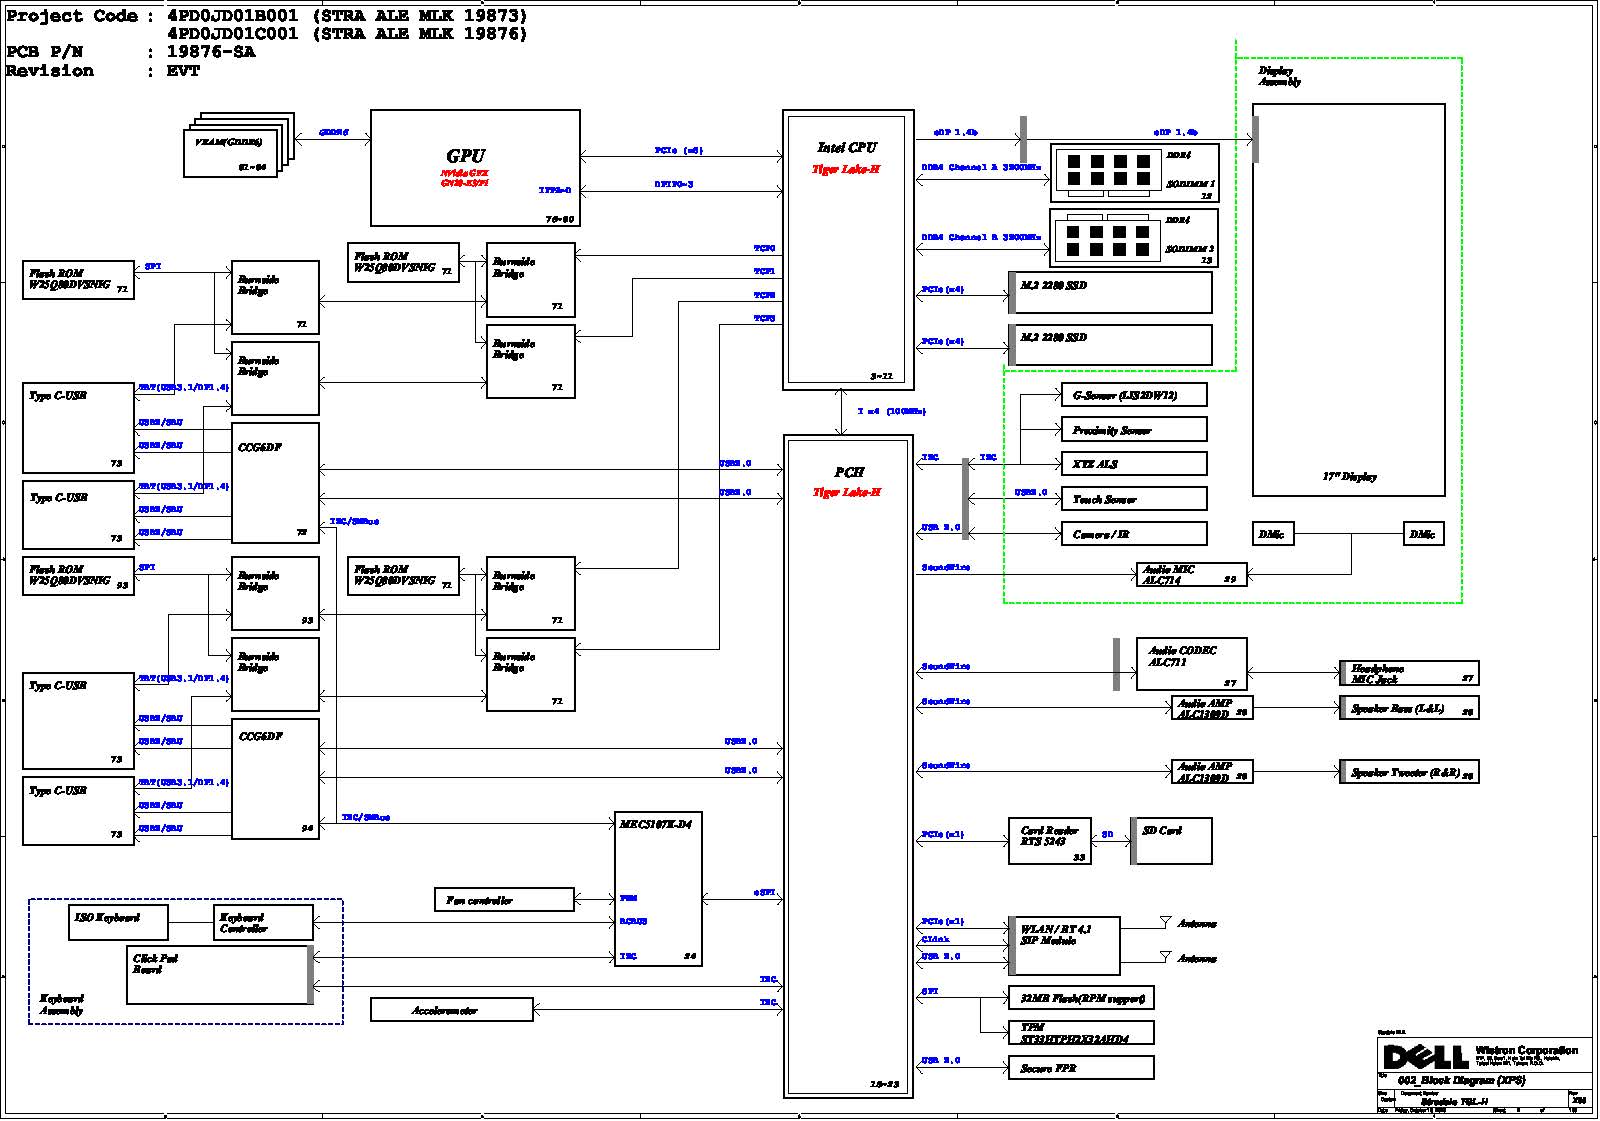This screenshot has height=1121, width=1600.
Task: Select the MEC5107K-D4 embedded controller block
Action: point(658,889)
